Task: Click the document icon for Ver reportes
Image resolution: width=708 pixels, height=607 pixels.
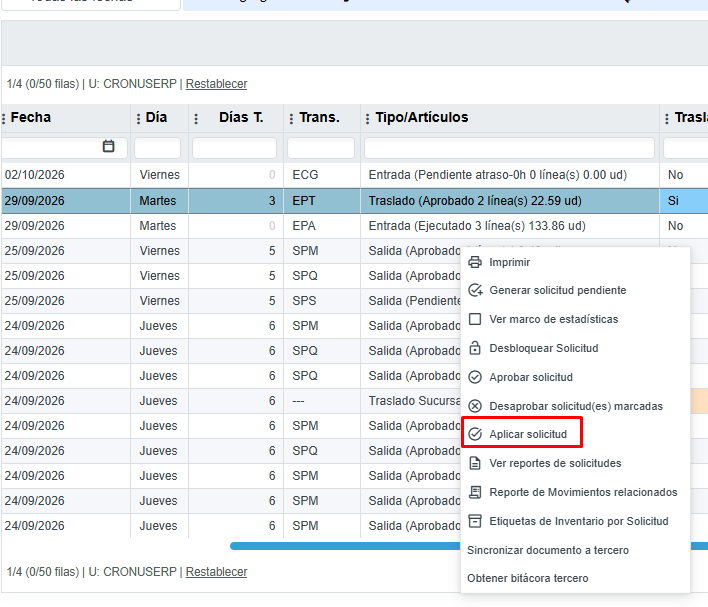Action: pyautogui.click(x=475, y=463)
